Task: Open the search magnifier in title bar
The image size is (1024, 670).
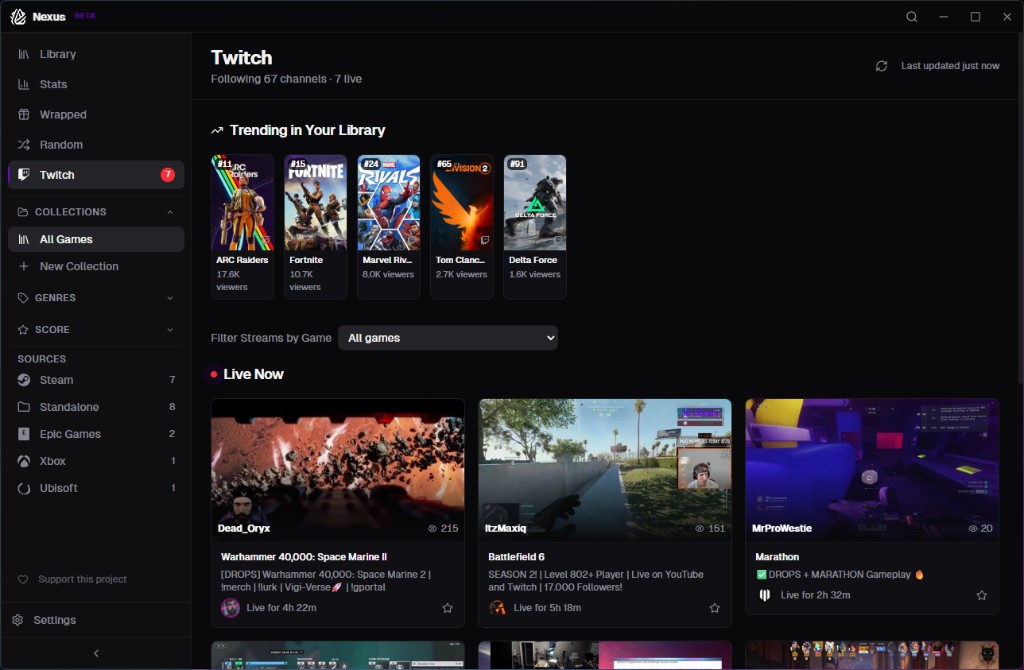Action: 911,16
